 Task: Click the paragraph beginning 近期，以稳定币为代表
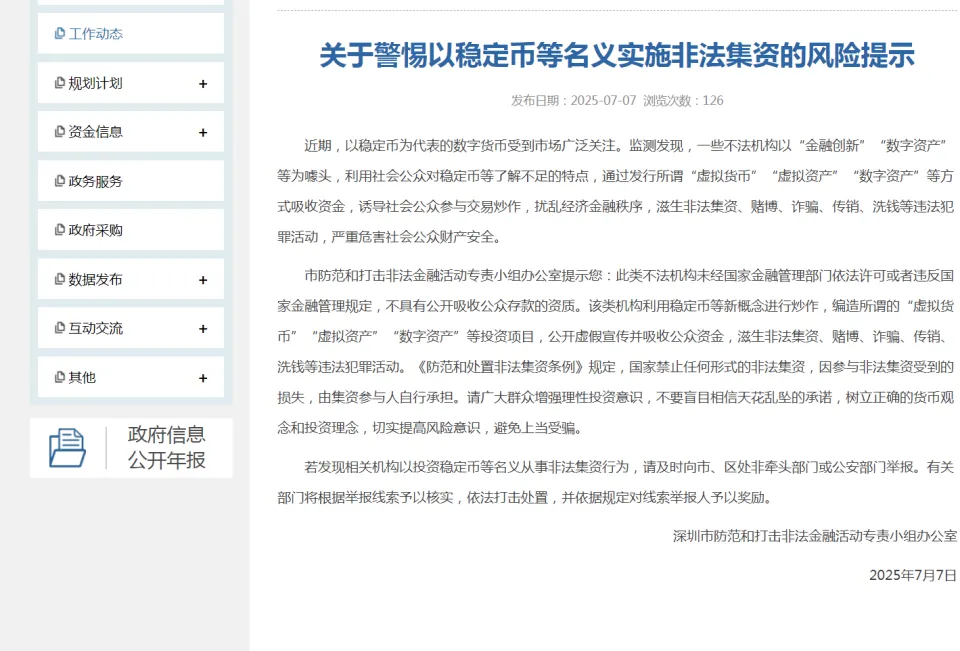click(615, 191)
